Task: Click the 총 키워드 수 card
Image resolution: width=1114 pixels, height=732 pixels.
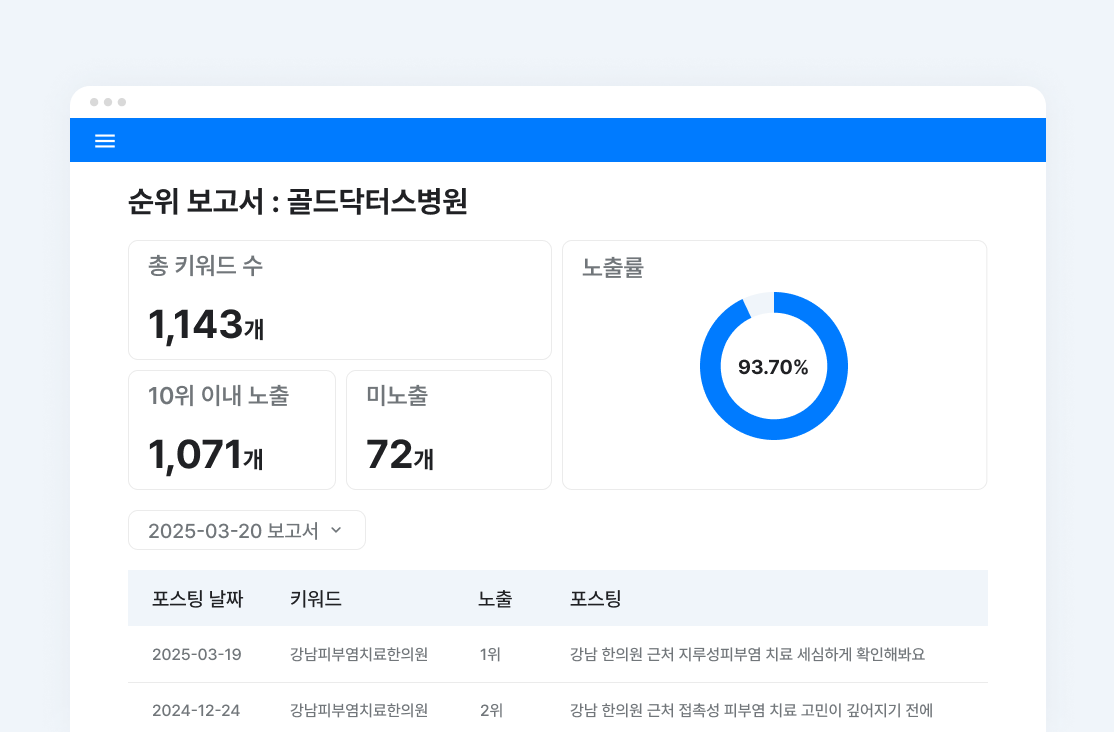Action: pyautogui.click(x=339, y=299)
